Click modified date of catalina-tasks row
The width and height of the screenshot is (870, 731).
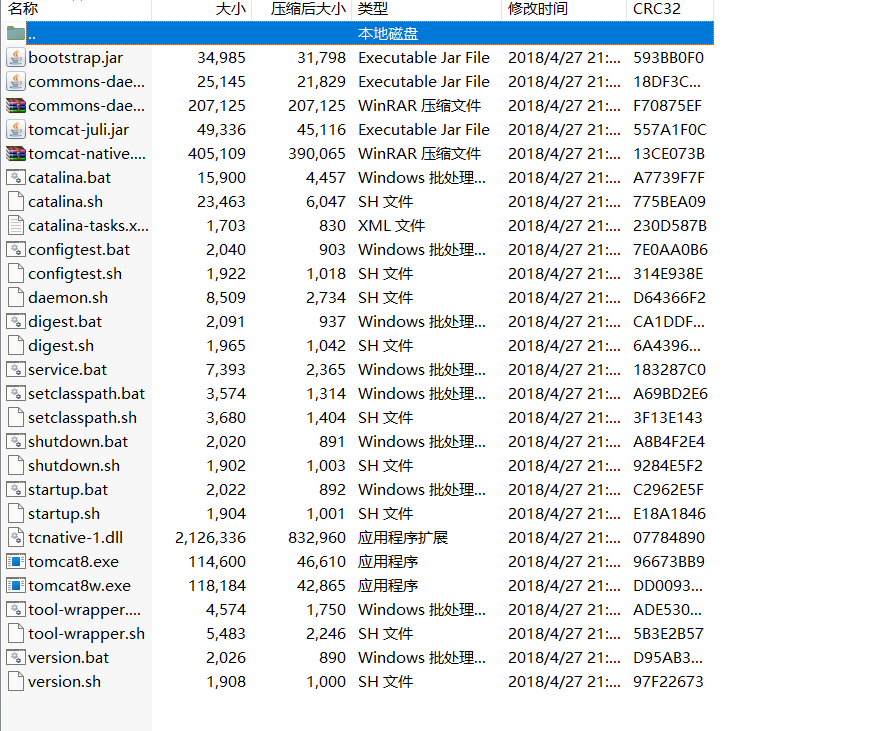(564, 226)
